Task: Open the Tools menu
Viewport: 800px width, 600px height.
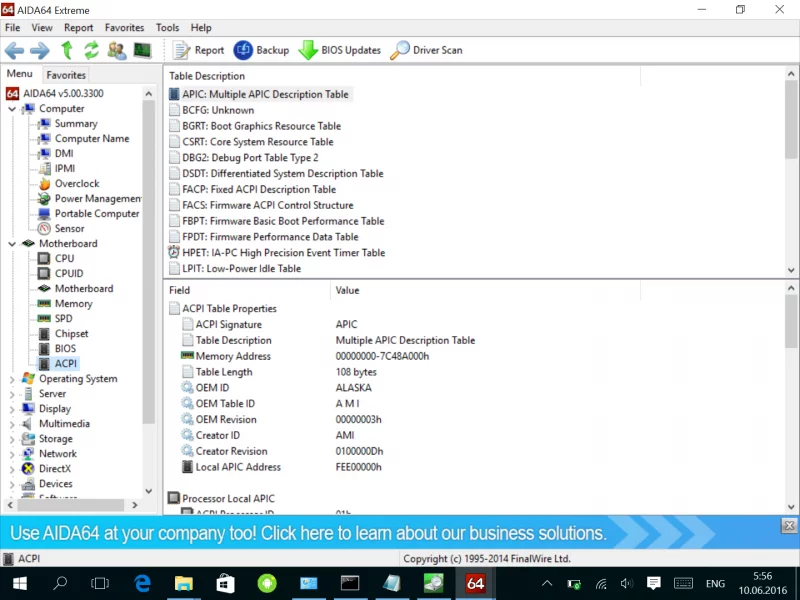Action: click(x=167, y=28)
